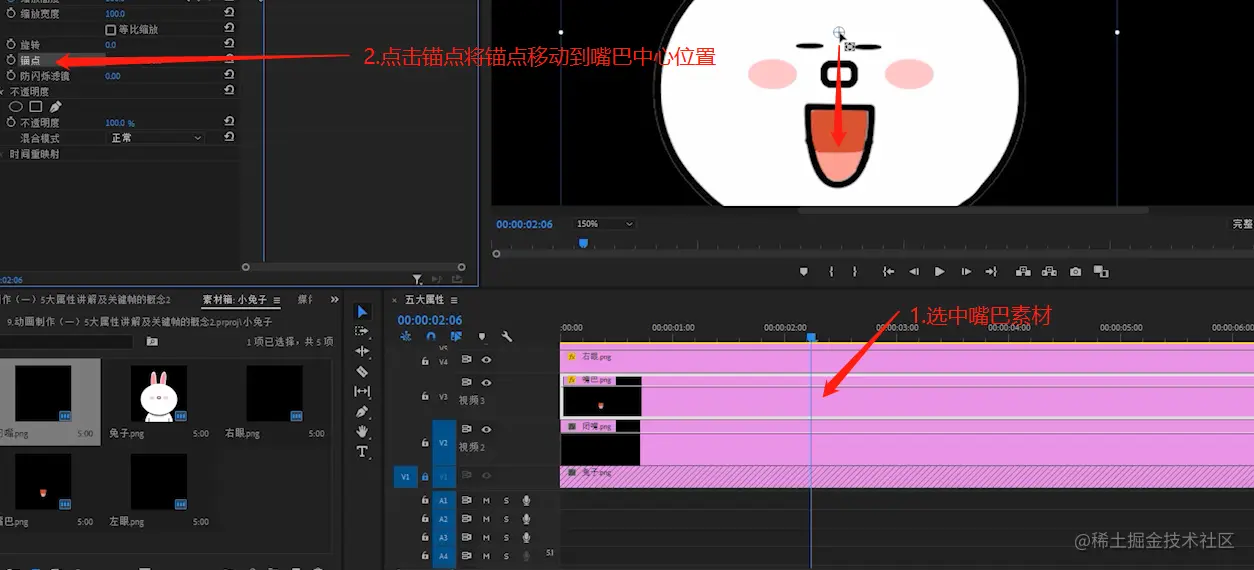Click Mark Out button in monitor
1254x570 pixels.
[855, 271]
